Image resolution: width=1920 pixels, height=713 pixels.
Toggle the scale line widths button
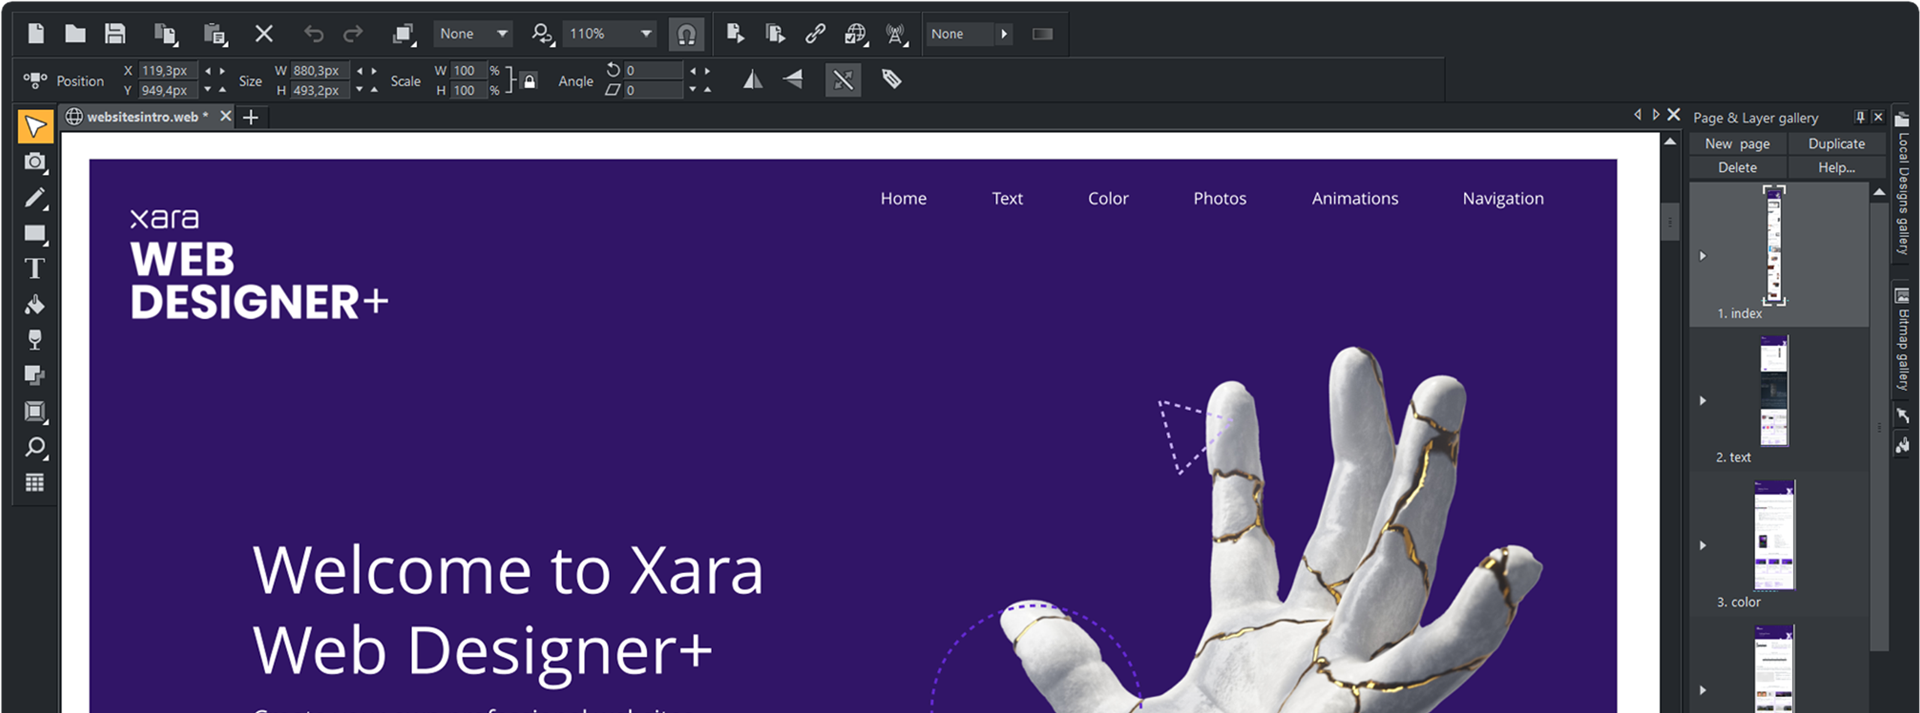843,80
